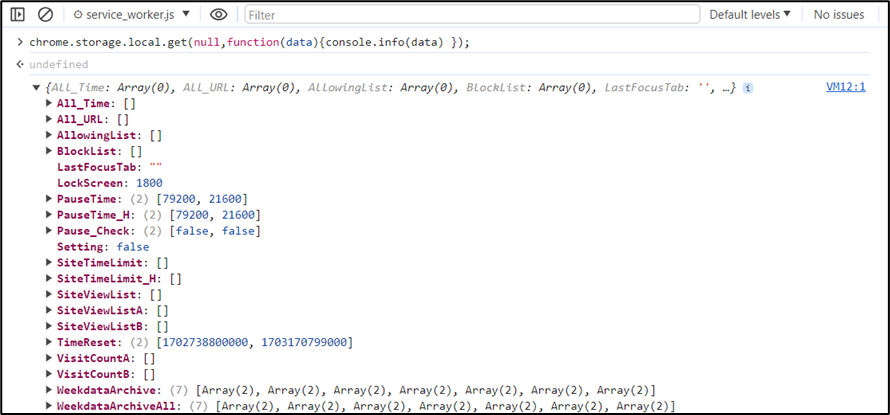
Task: Expand the WeekdataArchive array
Action: [x=49, y=389]
